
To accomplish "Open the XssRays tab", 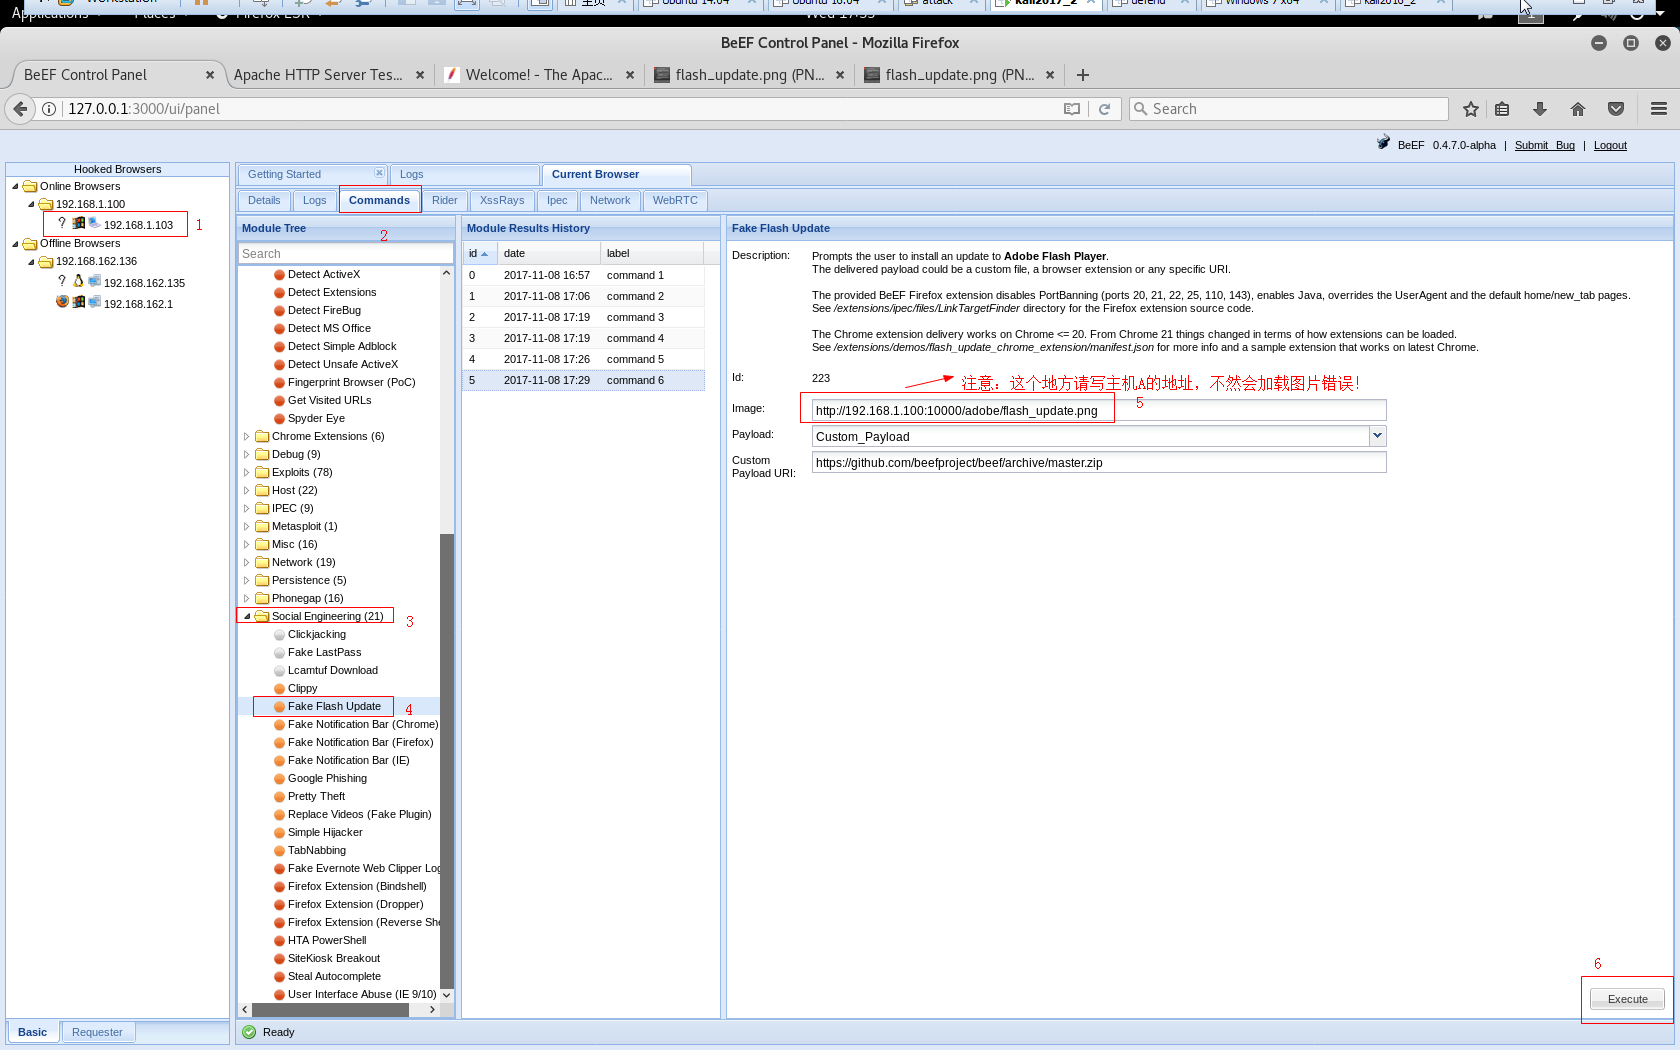I will pos(502,201).
